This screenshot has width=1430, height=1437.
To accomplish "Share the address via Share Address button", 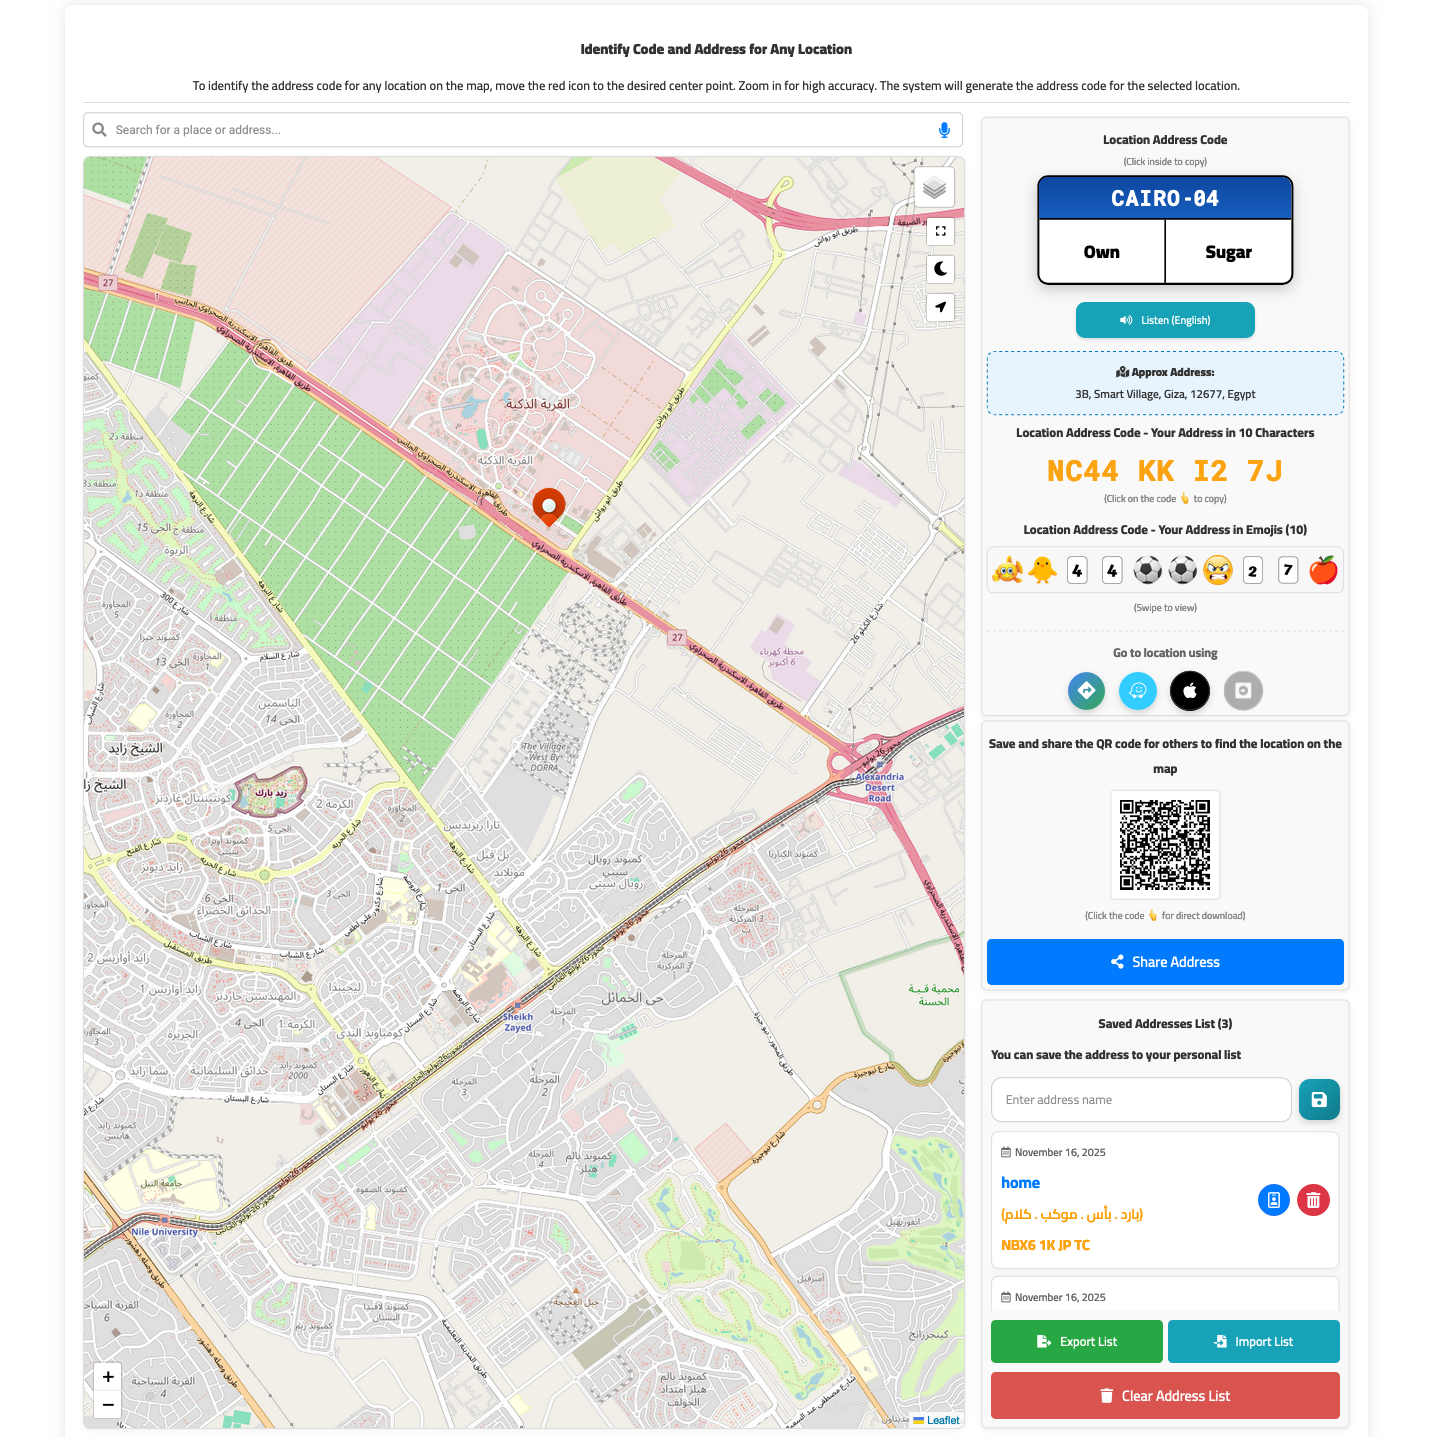I will pos(1165,962).
